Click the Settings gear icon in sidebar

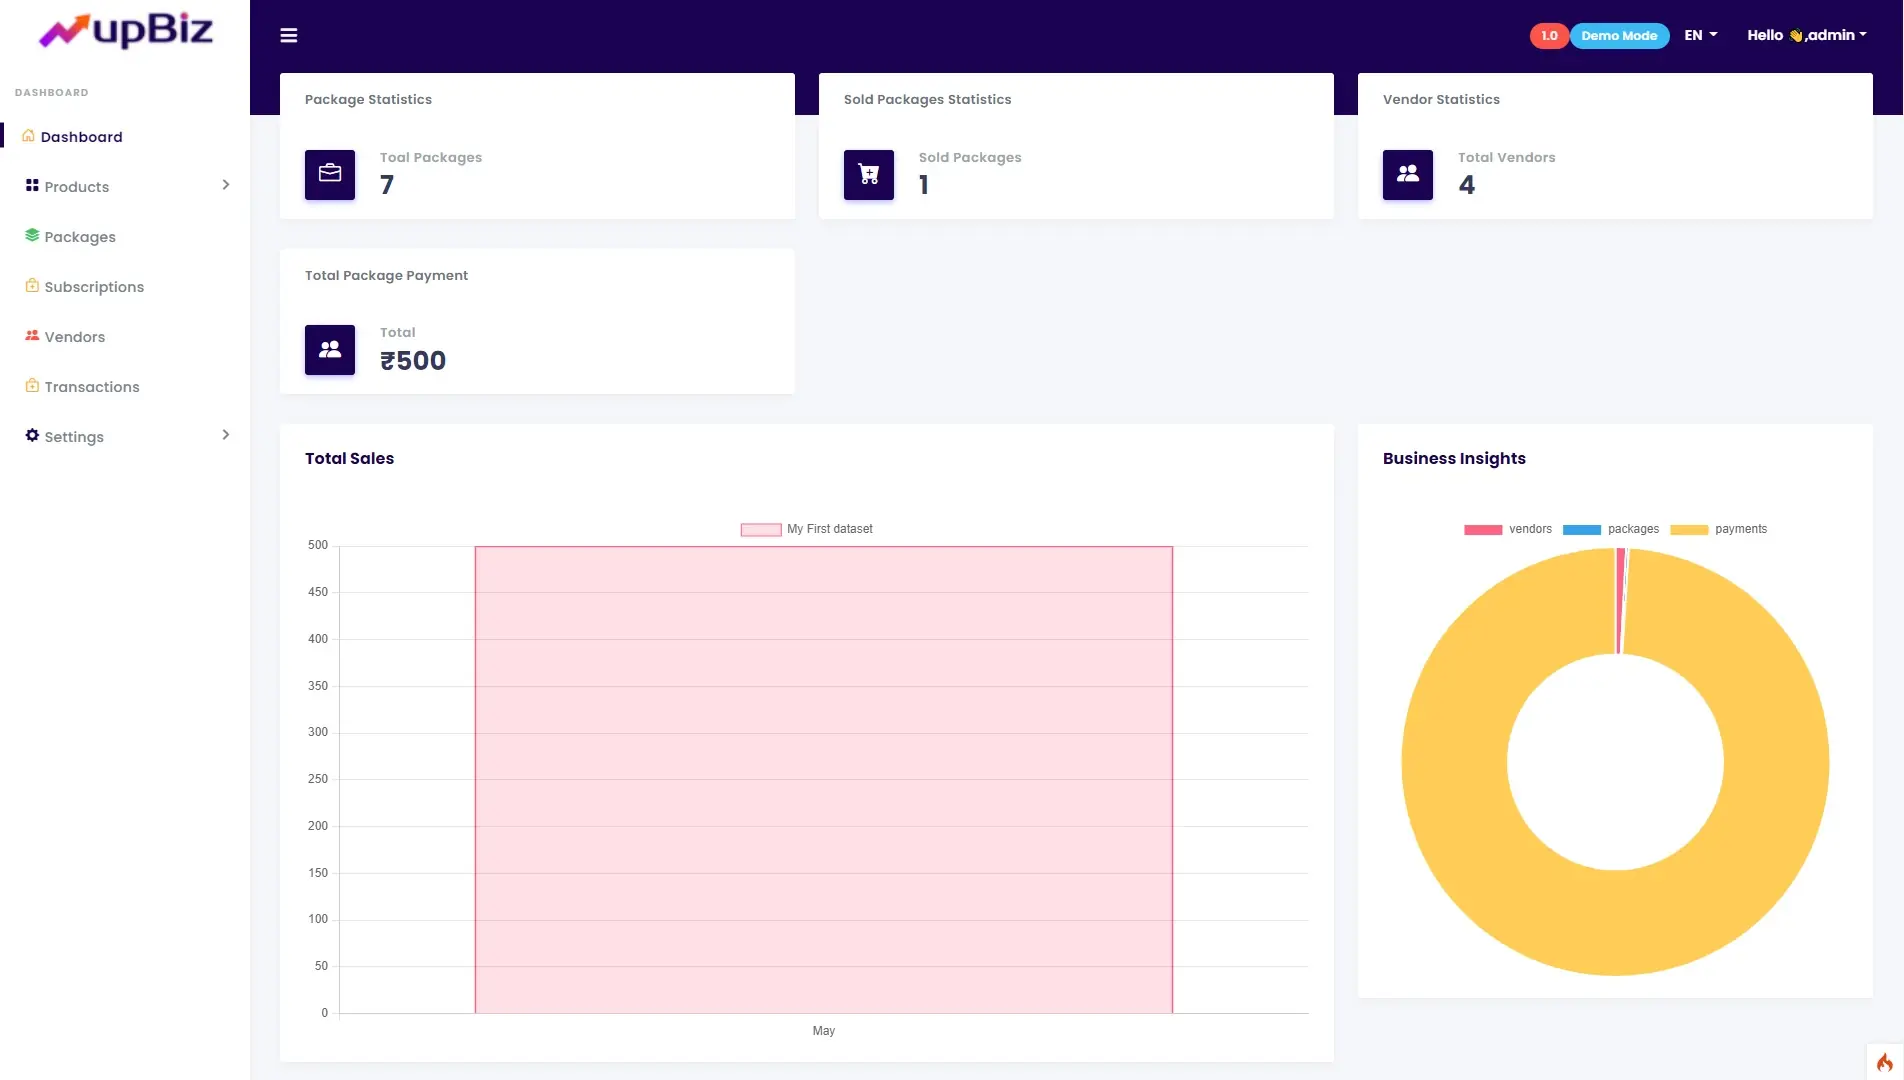tap(32, 436)
